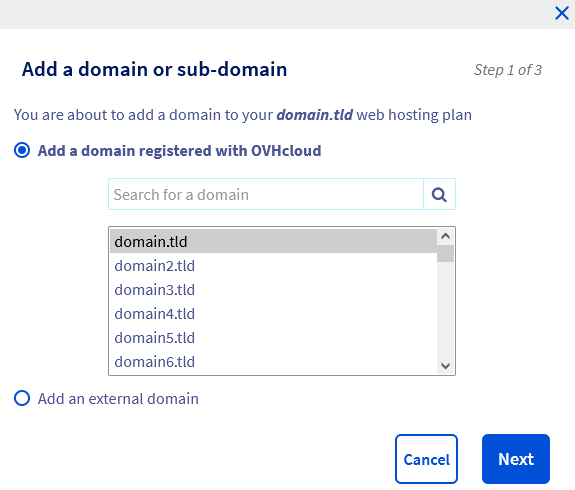This screenshot has width=575, height=490.
Task: Click the domain list scrollbar thumb
Action: tap(446, 253)
